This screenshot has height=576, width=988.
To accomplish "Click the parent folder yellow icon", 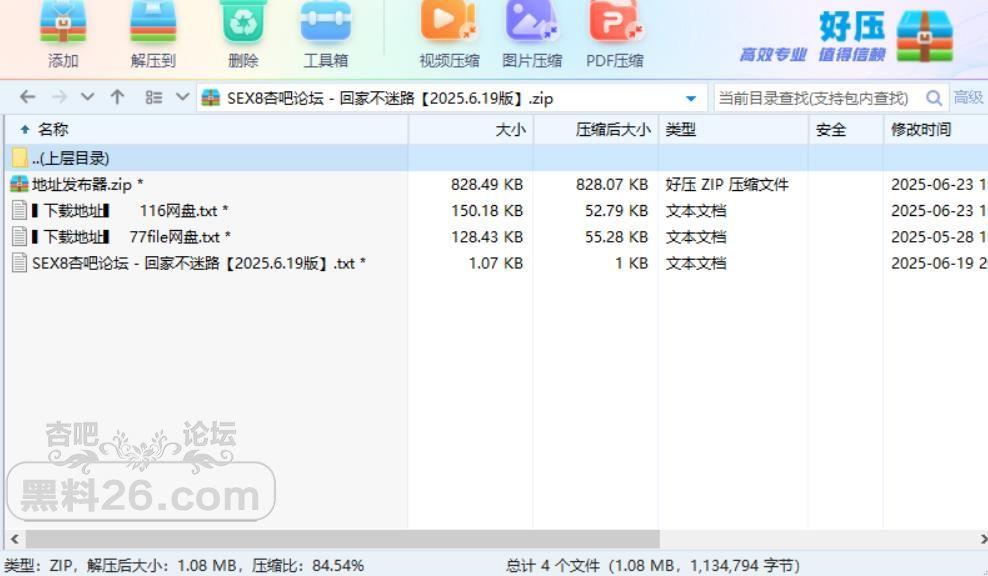I will pos(20,158).
